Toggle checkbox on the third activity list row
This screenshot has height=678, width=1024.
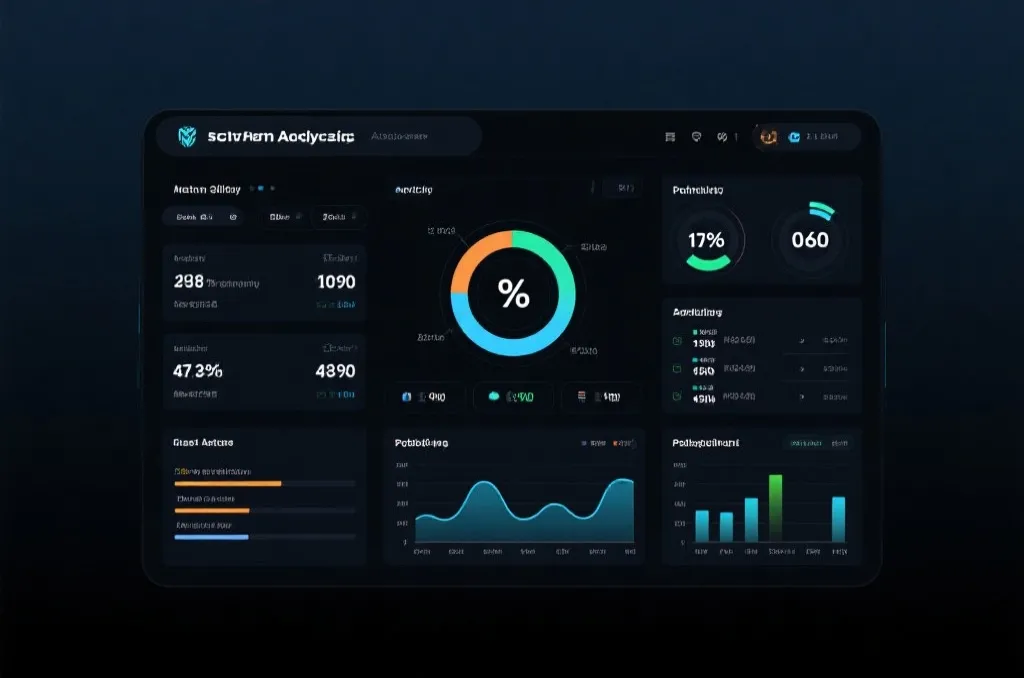coord(677,396)
